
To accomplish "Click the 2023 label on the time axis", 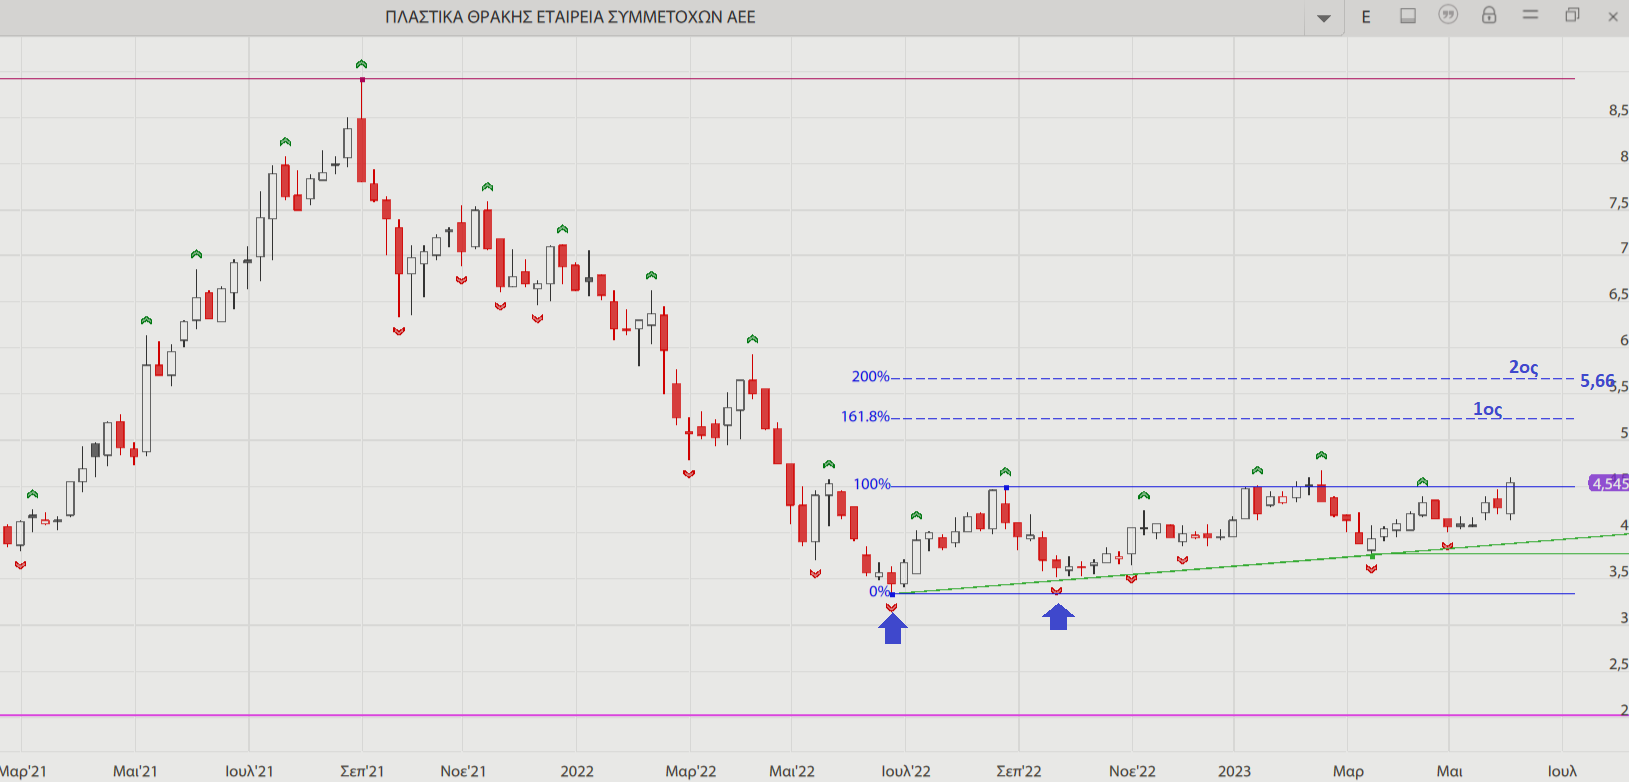I will tap(1234, 771).
